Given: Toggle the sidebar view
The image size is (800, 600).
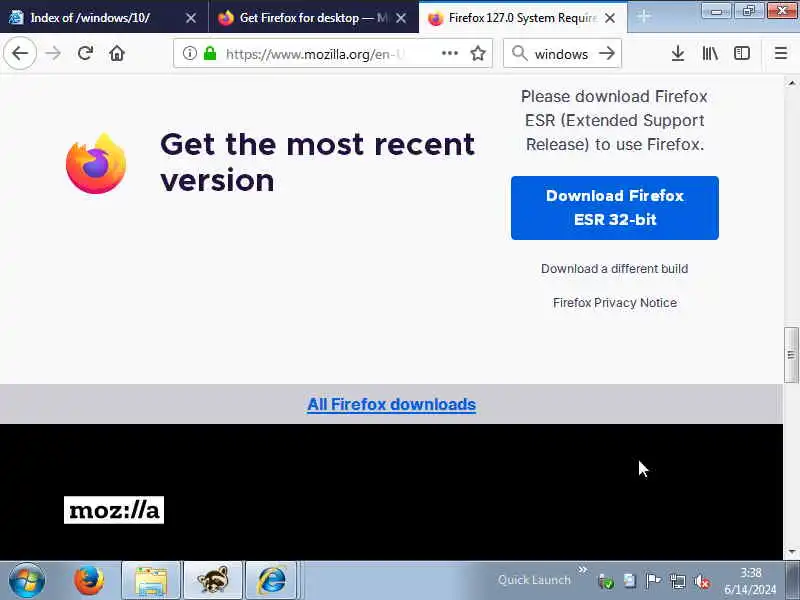Looking at the screenshot, I should point(741,53).
